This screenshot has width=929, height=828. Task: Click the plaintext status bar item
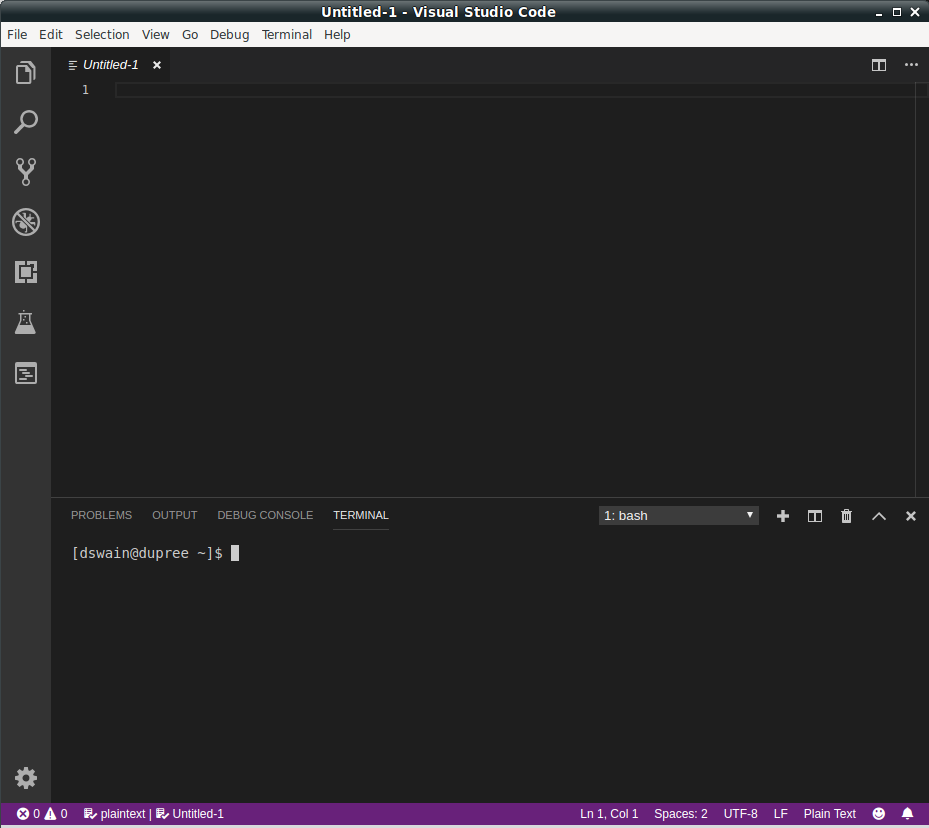tap(114, 814)
